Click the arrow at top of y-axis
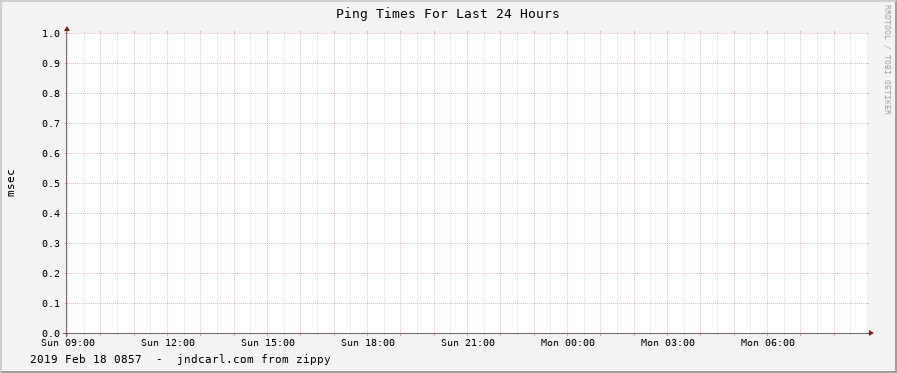The width and height of the screenshot is (897, 373). coord(67,28)
